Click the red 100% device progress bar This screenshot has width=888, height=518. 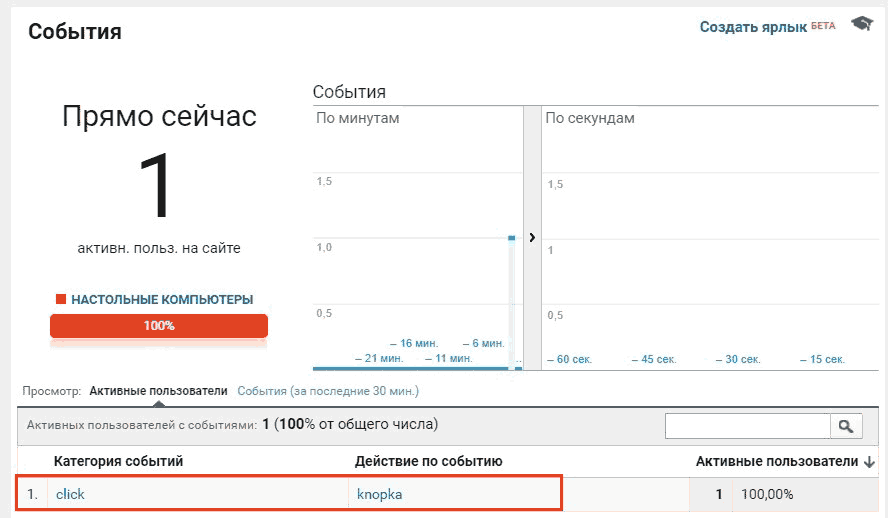click(159, 326)
